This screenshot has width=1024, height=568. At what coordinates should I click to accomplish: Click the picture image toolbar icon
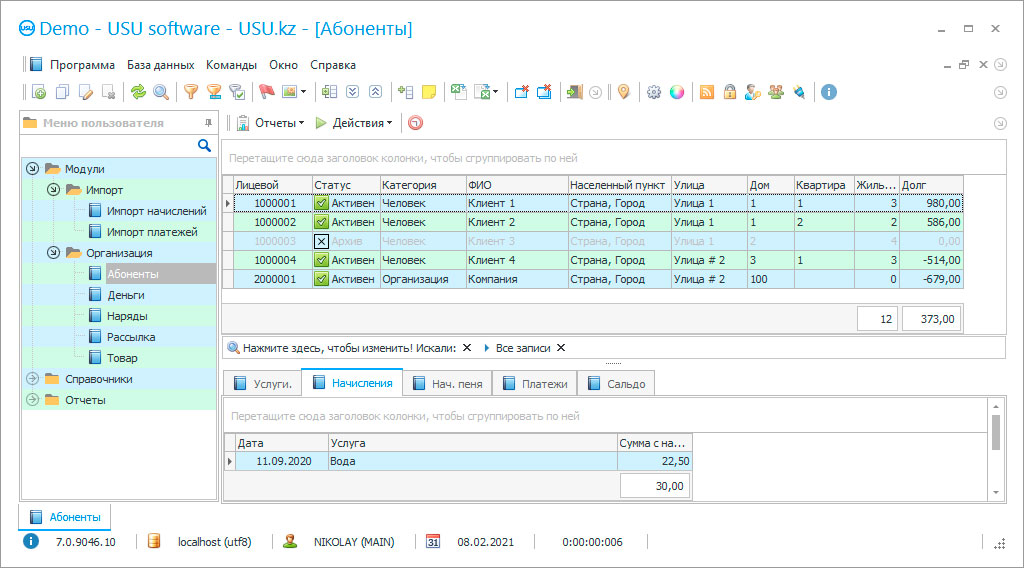(x=289, y=92)
